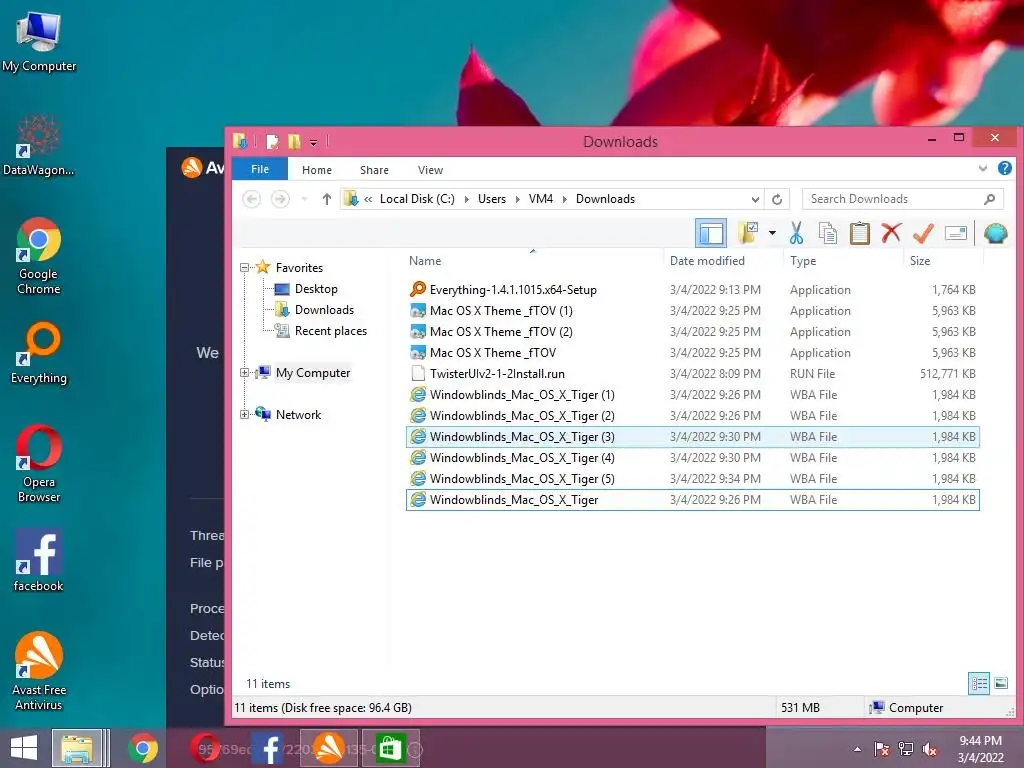Select Everything-1.4.1.1015.x64-Setup file
Screen dimensions: 1024x768
pos(692,289)
